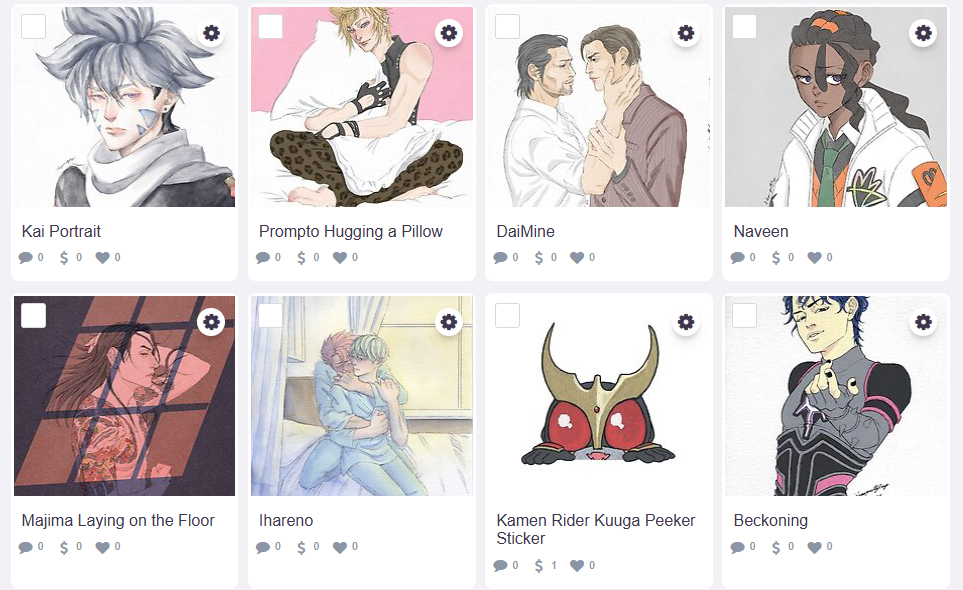This screenshot has height=590, width=963.
Task: Tick the checkbox on Kai Portrait card
Action: [34, 27]
